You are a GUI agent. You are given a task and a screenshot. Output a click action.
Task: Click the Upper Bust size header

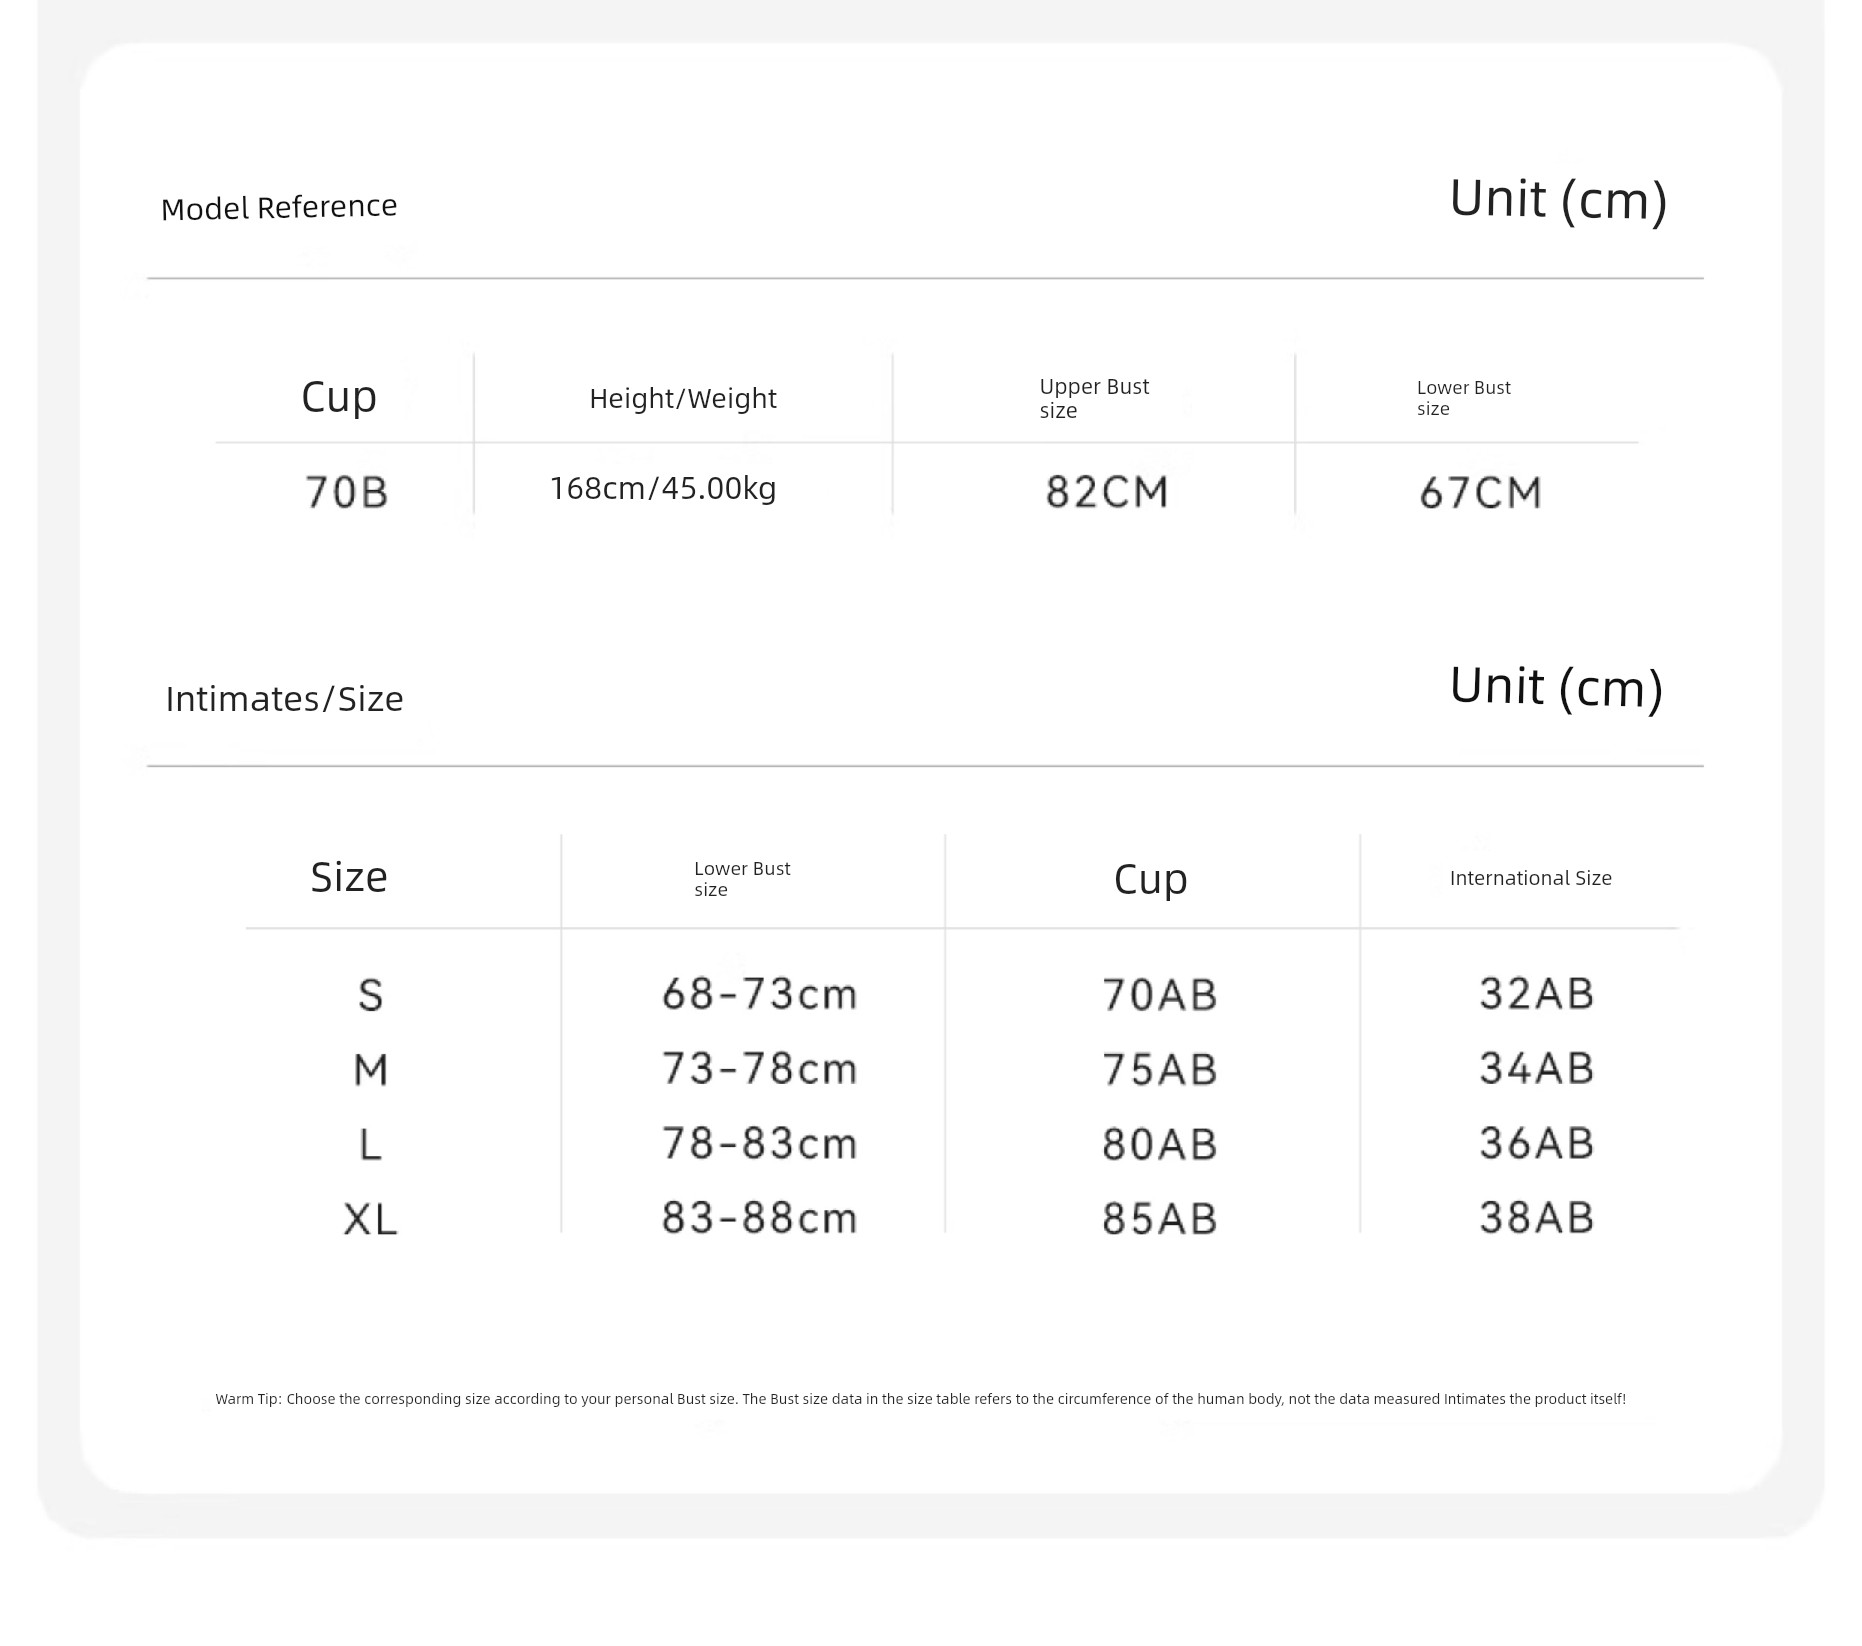[x=1093, y=398]
